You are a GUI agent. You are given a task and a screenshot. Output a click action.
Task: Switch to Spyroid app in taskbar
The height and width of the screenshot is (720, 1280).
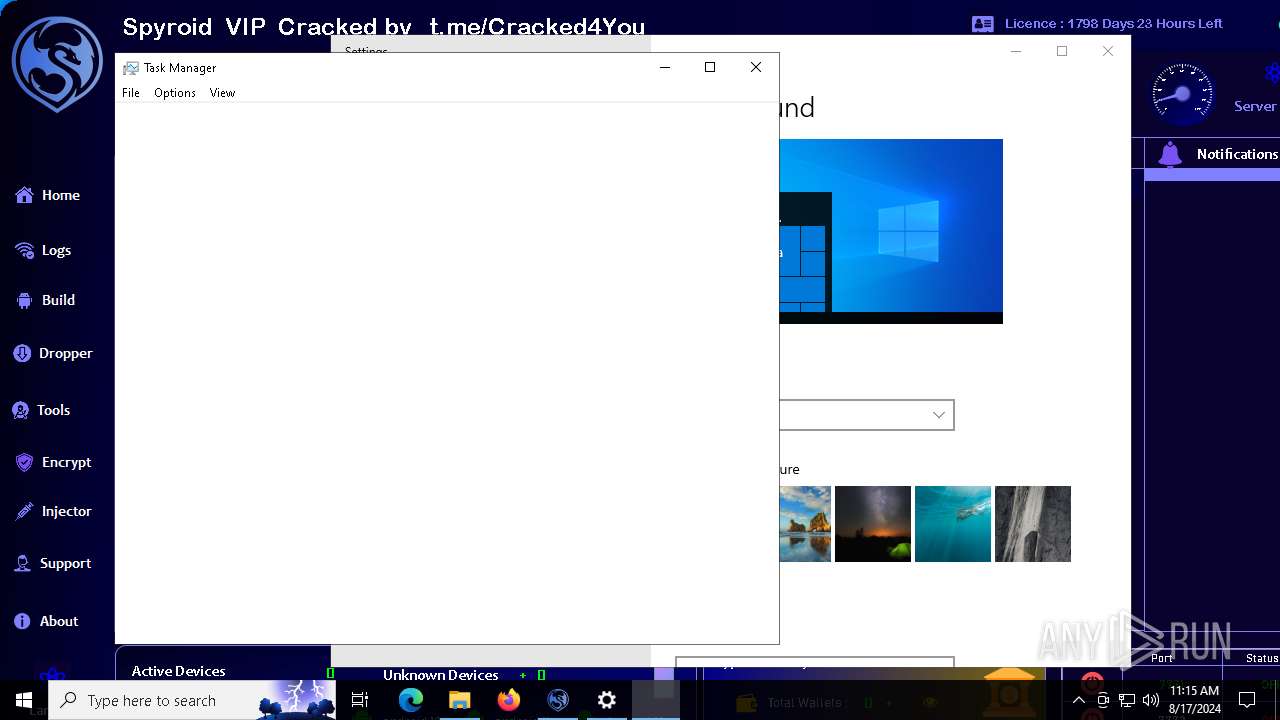558,700
